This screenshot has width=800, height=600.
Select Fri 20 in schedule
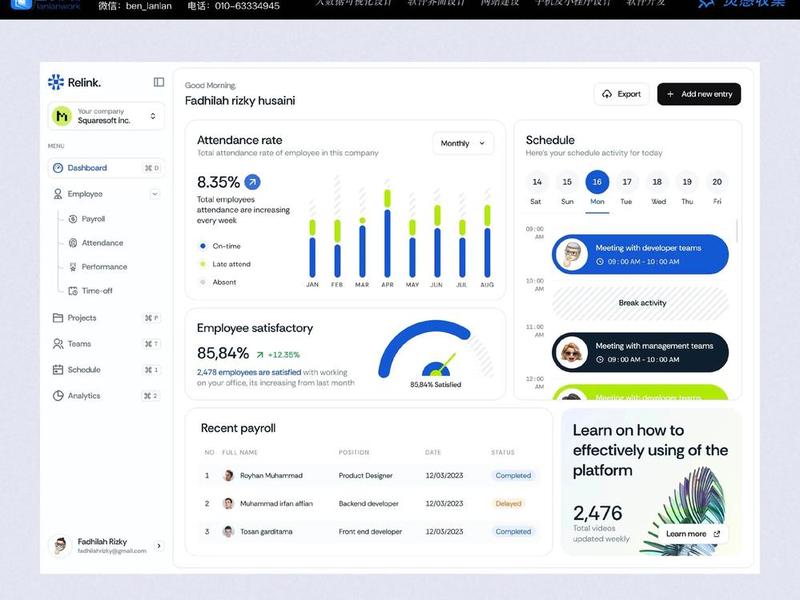pos(717,189)
